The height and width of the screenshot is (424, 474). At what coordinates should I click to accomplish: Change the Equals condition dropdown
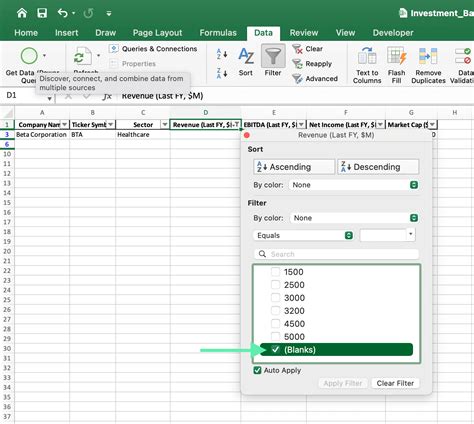click(x=303, y=235)
